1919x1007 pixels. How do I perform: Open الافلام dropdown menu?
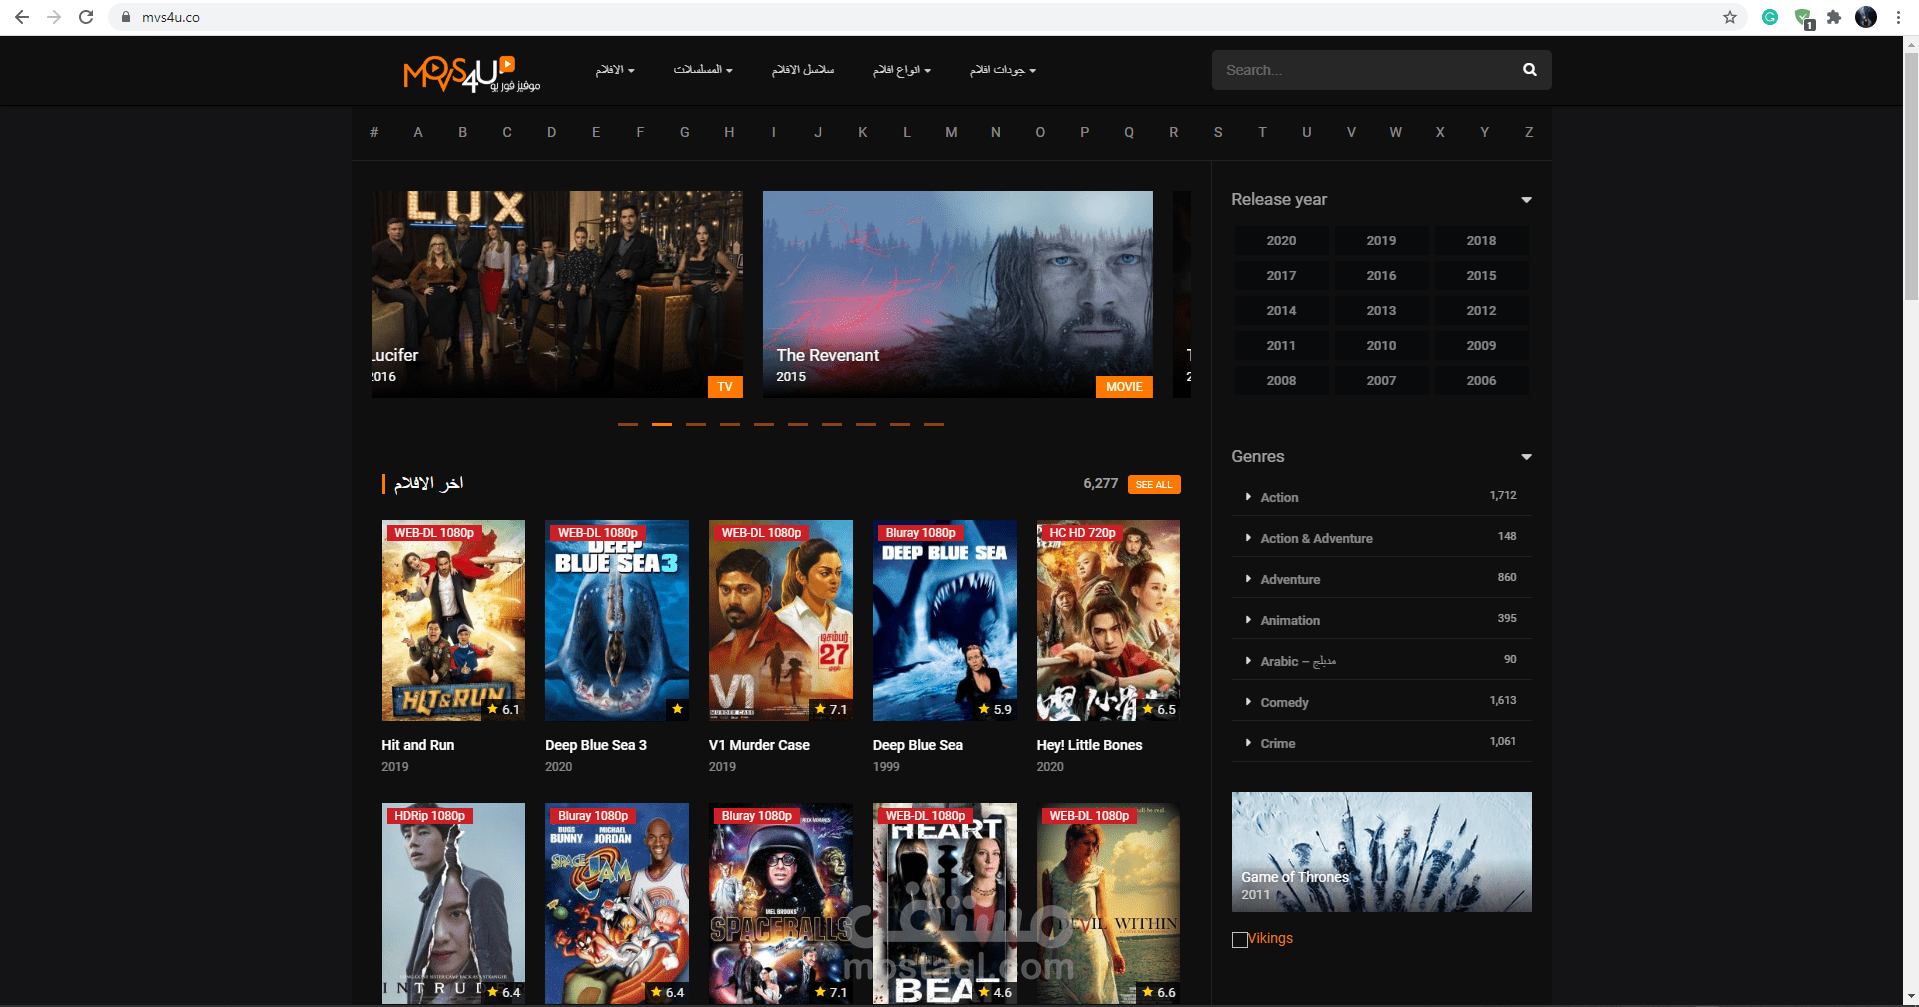[615, 70]
